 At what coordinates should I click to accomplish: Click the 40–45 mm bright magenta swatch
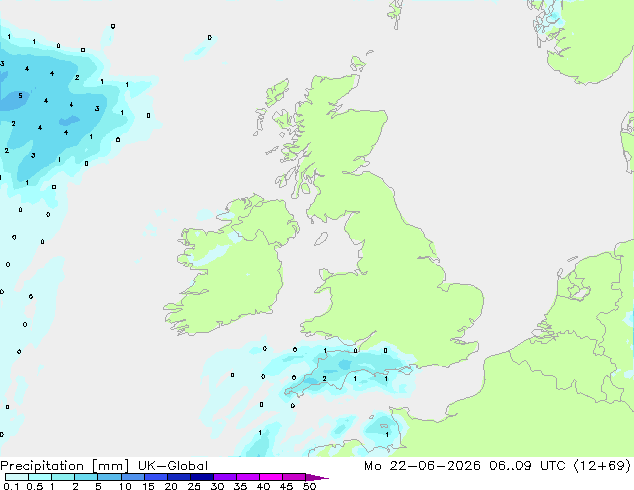click(271, 477)
